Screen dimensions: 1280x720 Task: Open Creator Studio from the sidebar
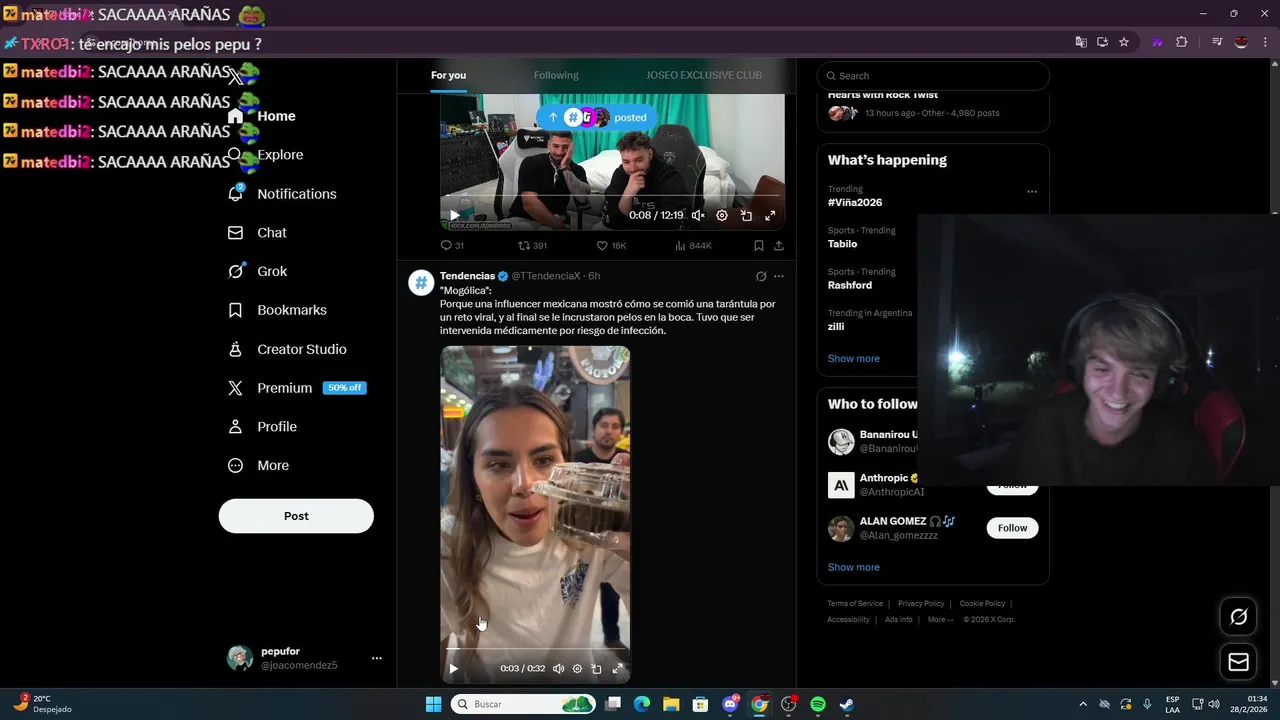288,349
